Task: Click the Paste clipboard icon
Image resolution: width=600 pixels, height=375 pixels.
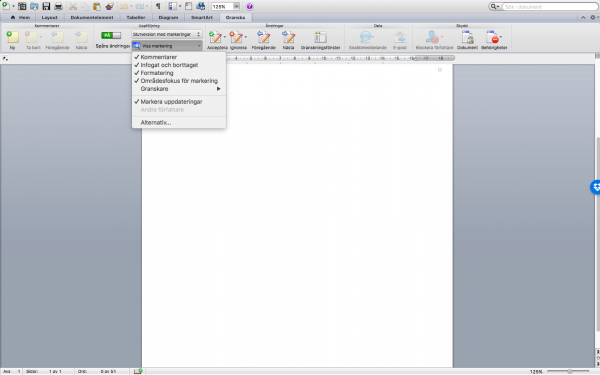Action: 97,6
